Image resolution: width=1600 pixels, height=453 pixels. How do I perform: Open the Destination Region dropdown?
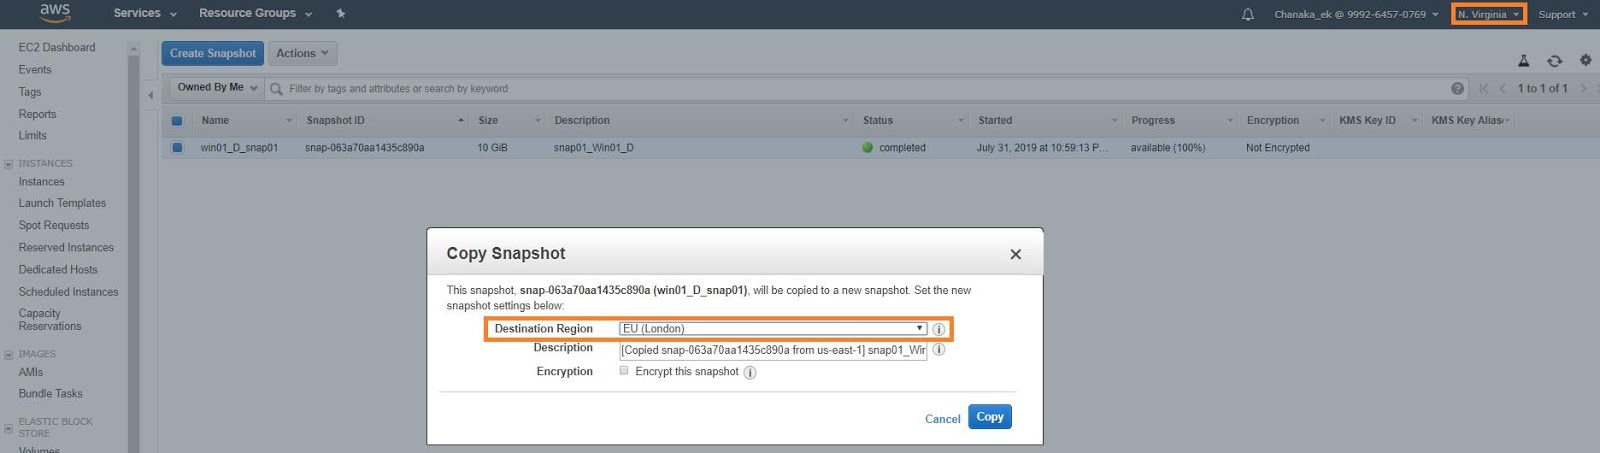point(772,329)
